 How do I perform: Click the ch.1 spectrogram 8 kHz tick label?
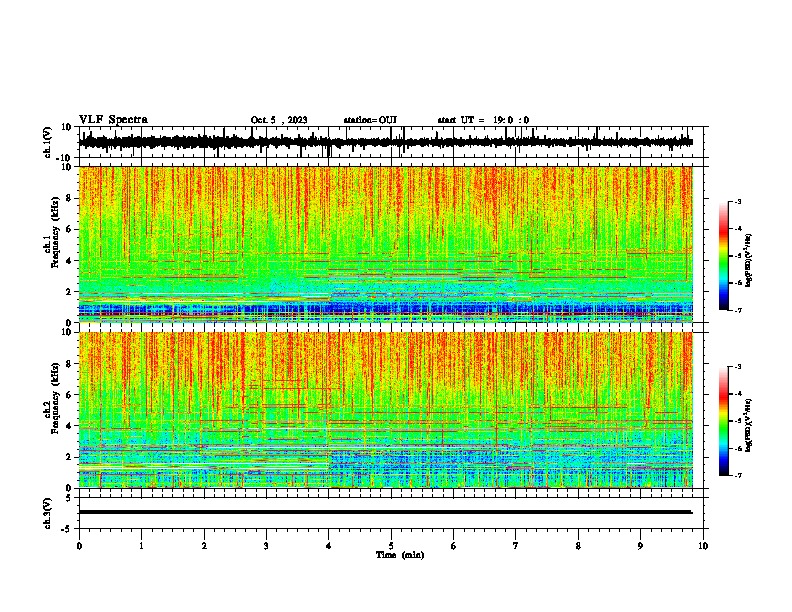(x=69, y=198)
